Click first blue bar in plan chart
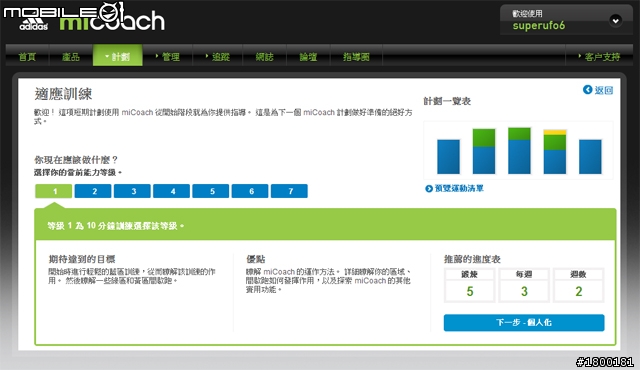The height and width of the screenshot is (370, 640). (448, 157)
